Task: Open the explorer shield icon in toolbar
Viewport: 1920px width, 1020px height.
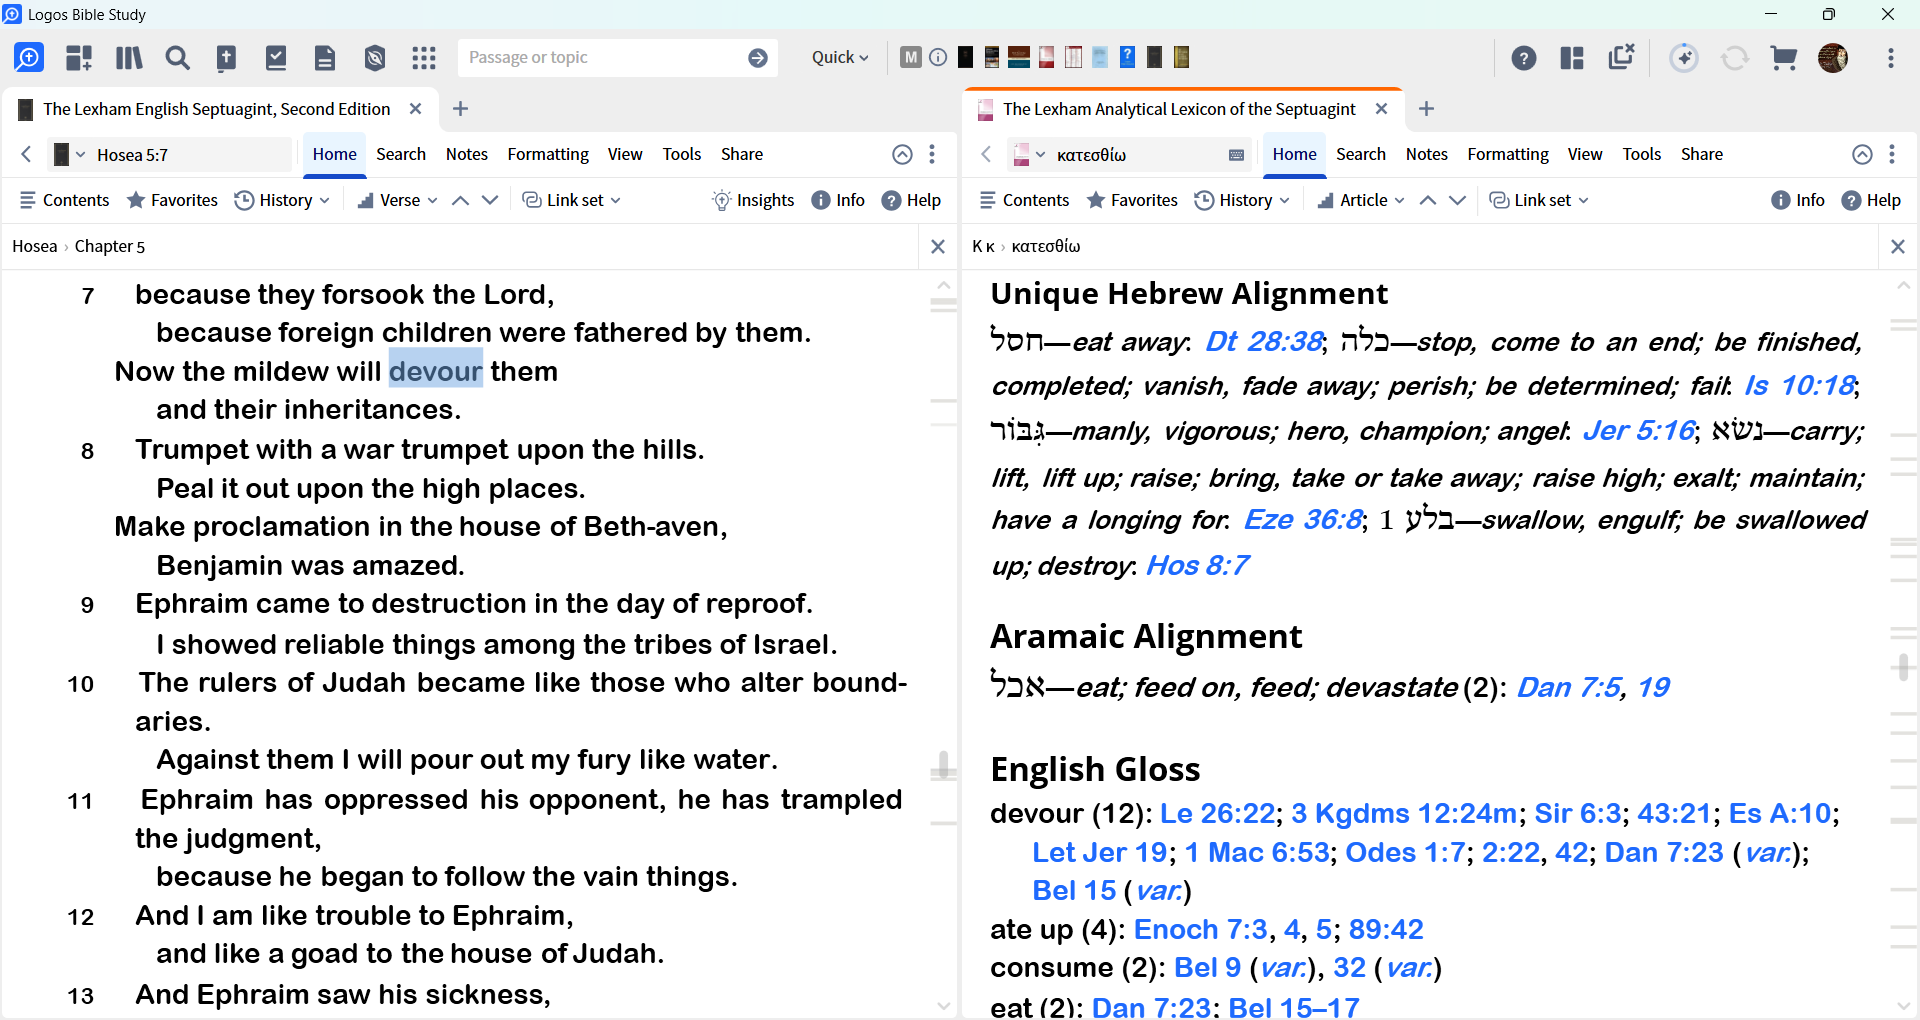Action: point(375,58)
